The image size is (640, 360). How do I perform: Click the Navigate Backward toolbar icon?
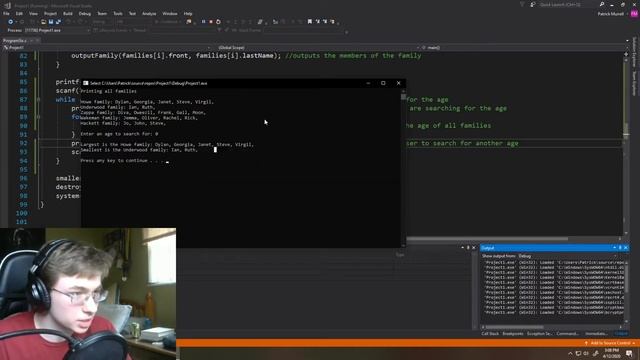[x=11, y=22]
